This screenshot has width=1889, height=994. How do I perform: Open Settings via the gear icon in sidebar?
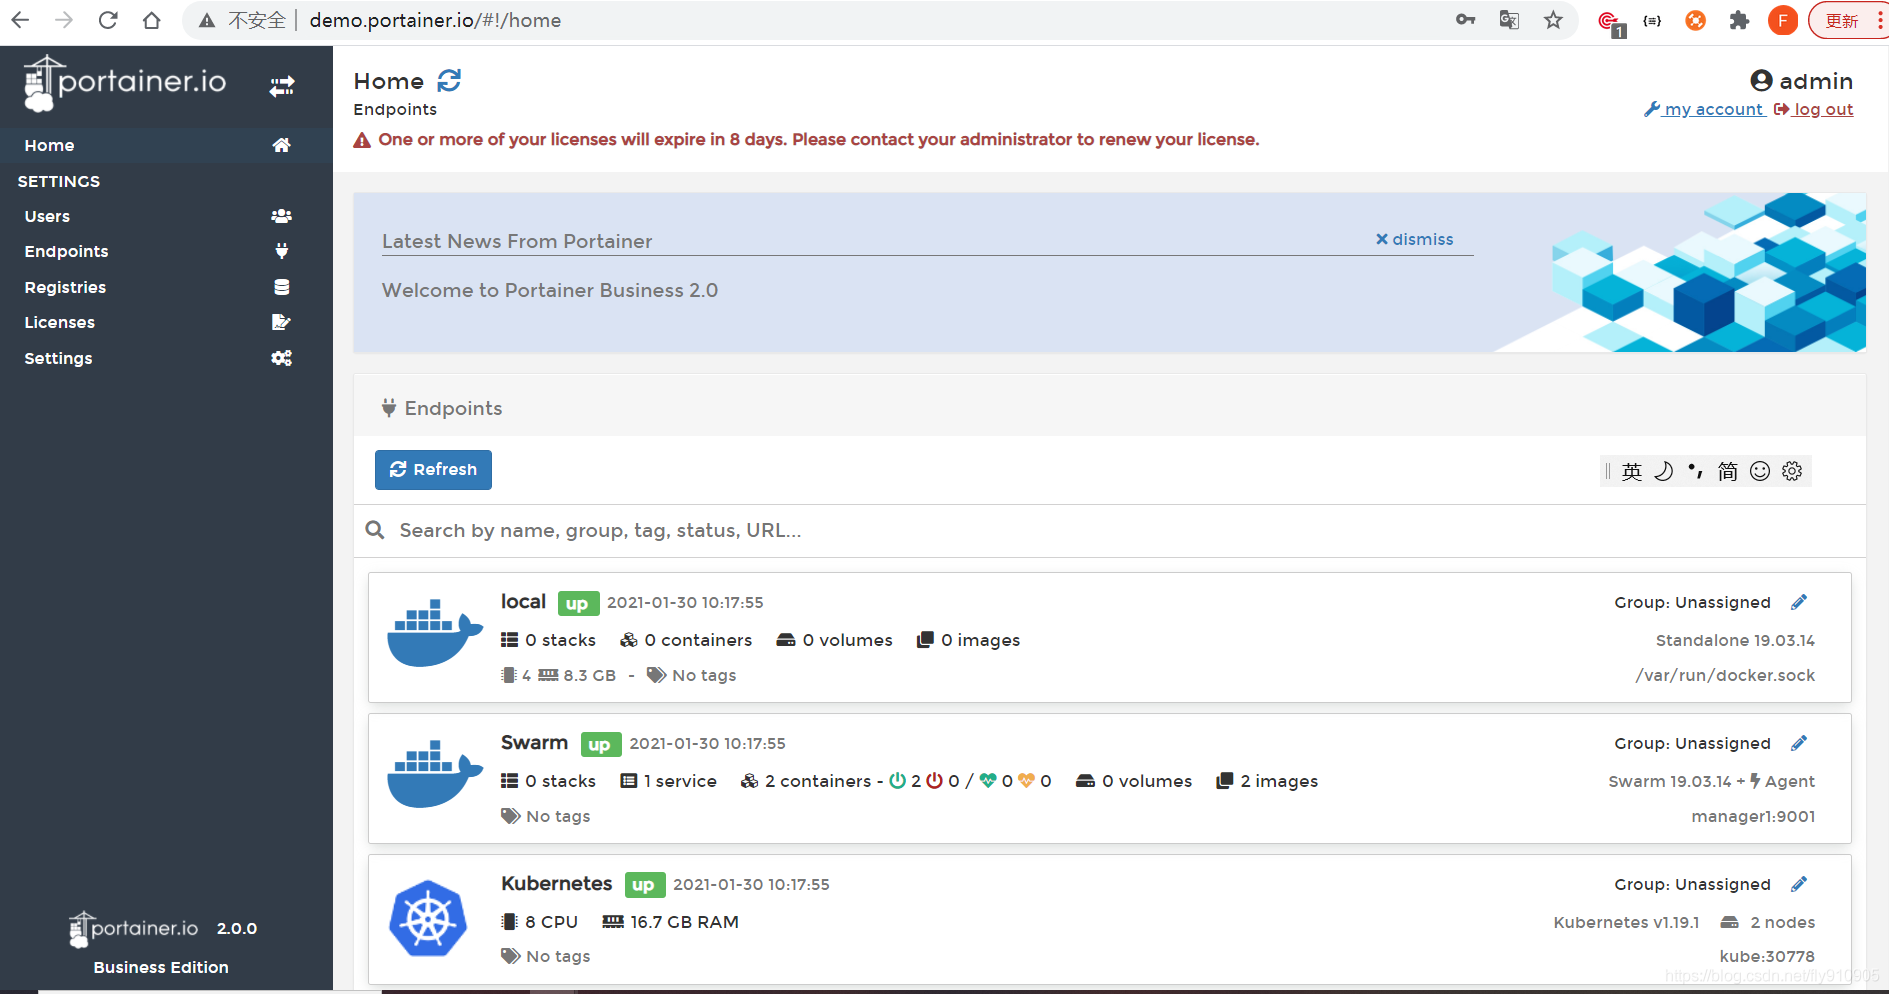[281, 358]
